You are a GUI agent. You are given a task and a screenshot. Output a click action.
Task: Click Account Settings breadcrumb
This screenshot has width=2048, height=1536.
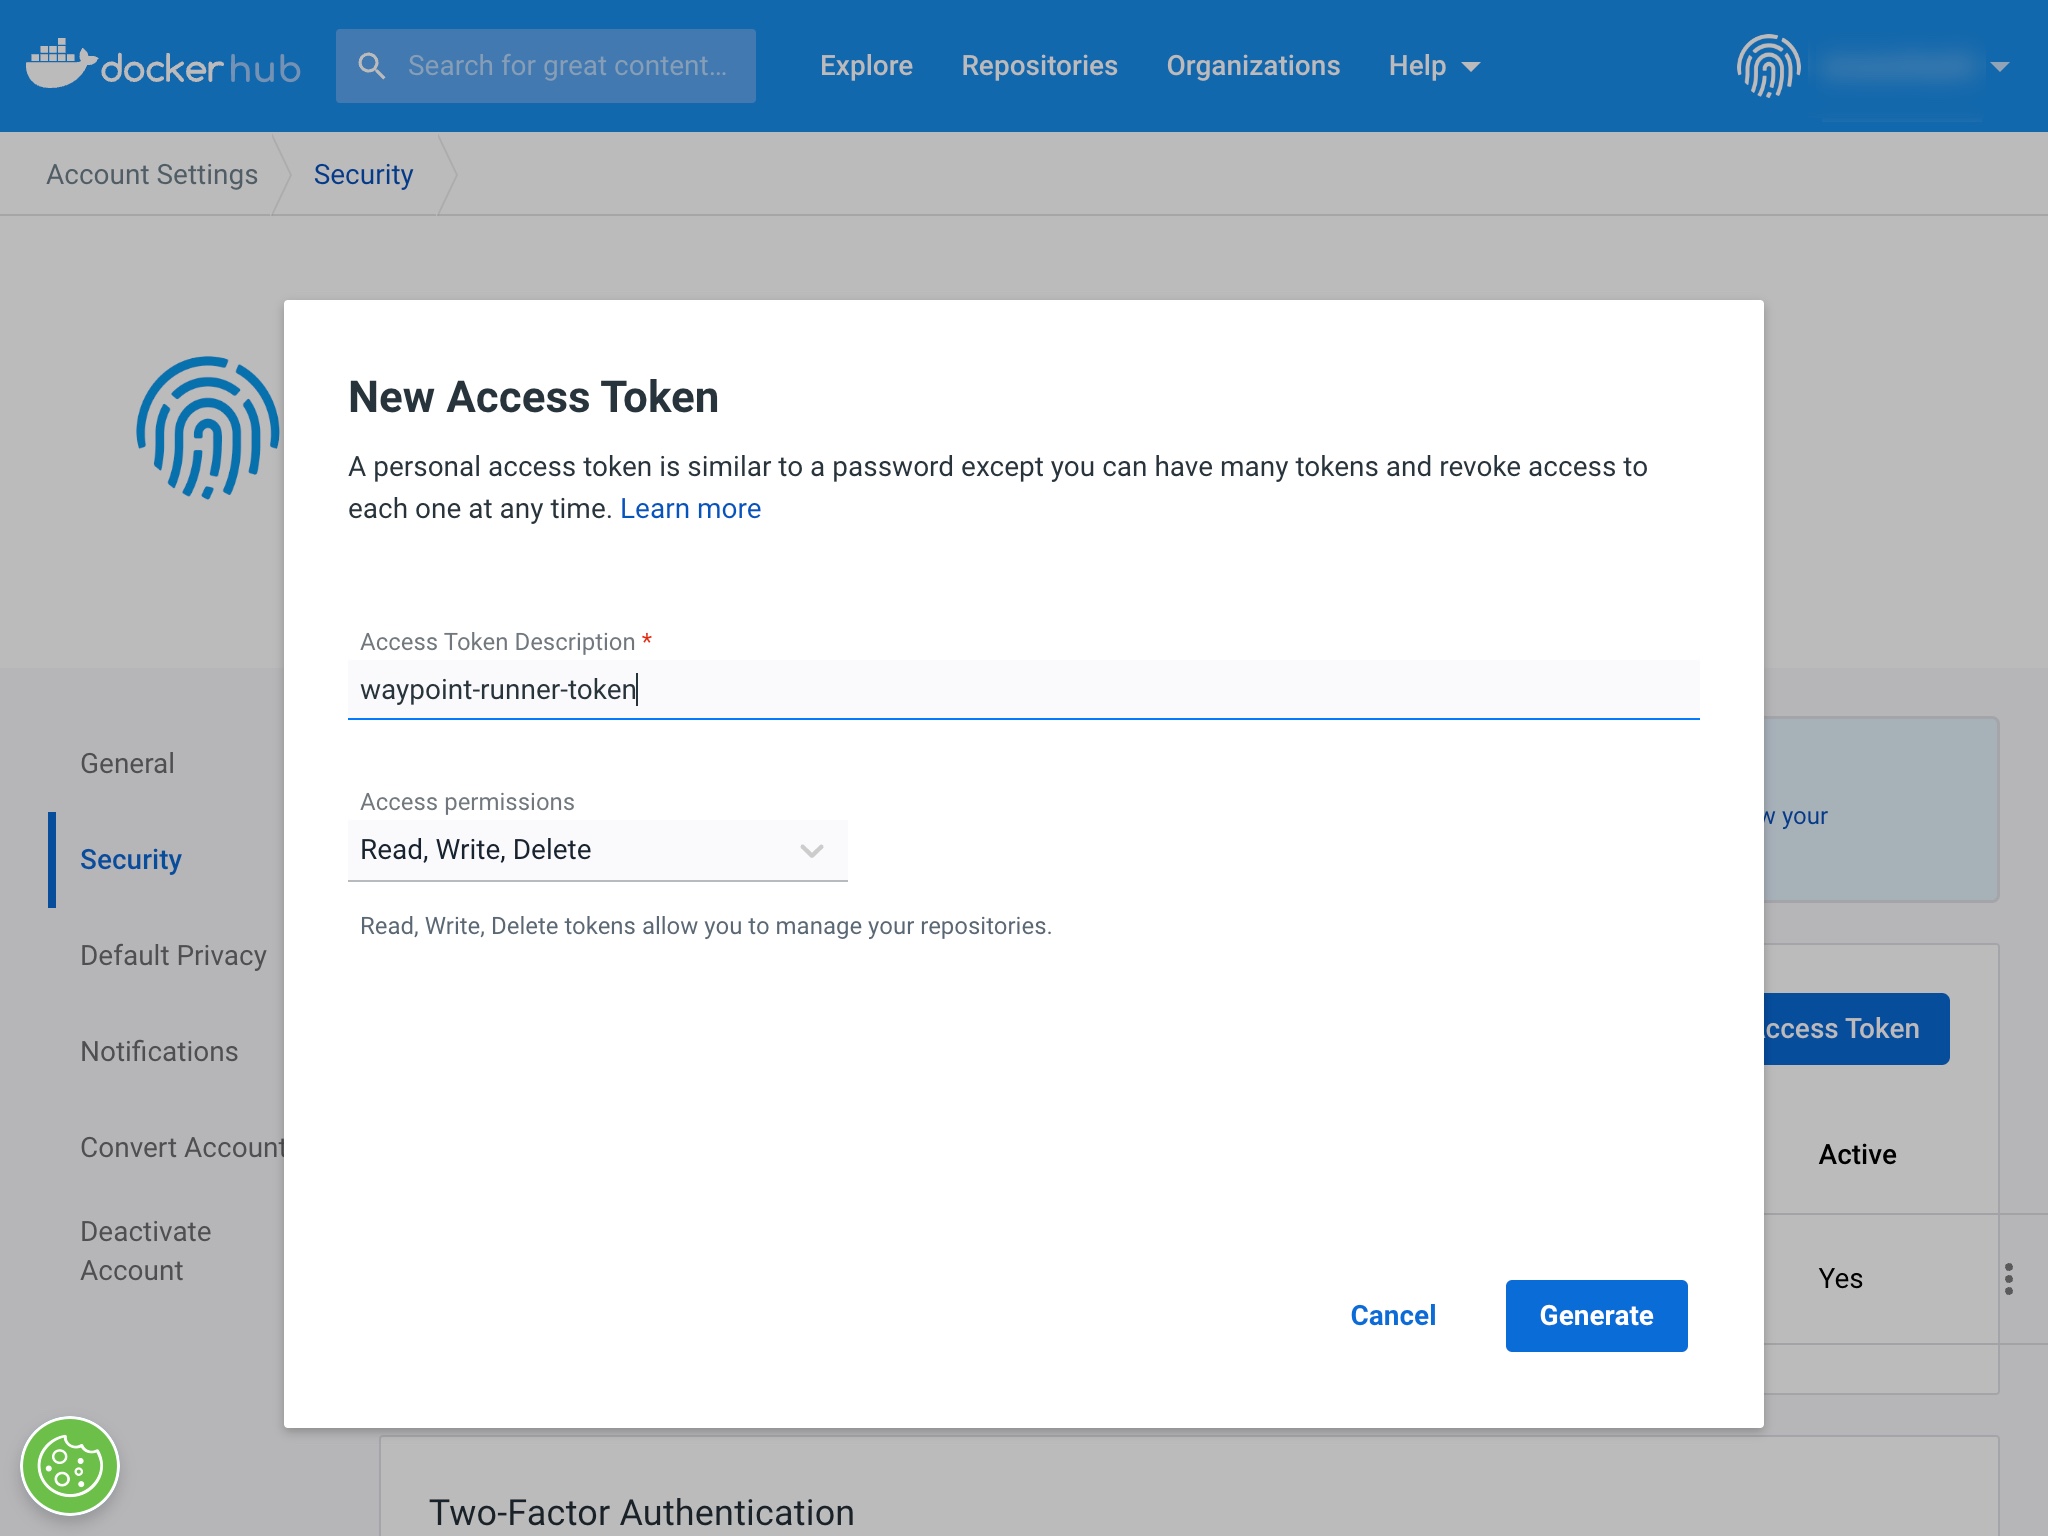tap(152, 174)
